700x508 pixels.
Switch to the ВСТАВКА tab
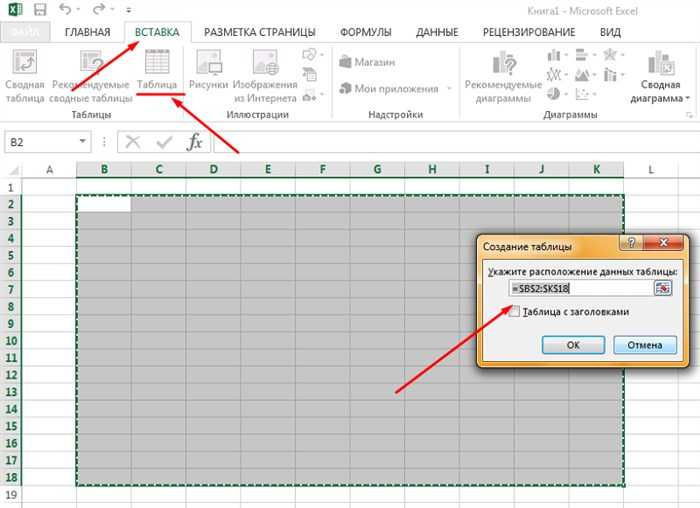point(157,32)
